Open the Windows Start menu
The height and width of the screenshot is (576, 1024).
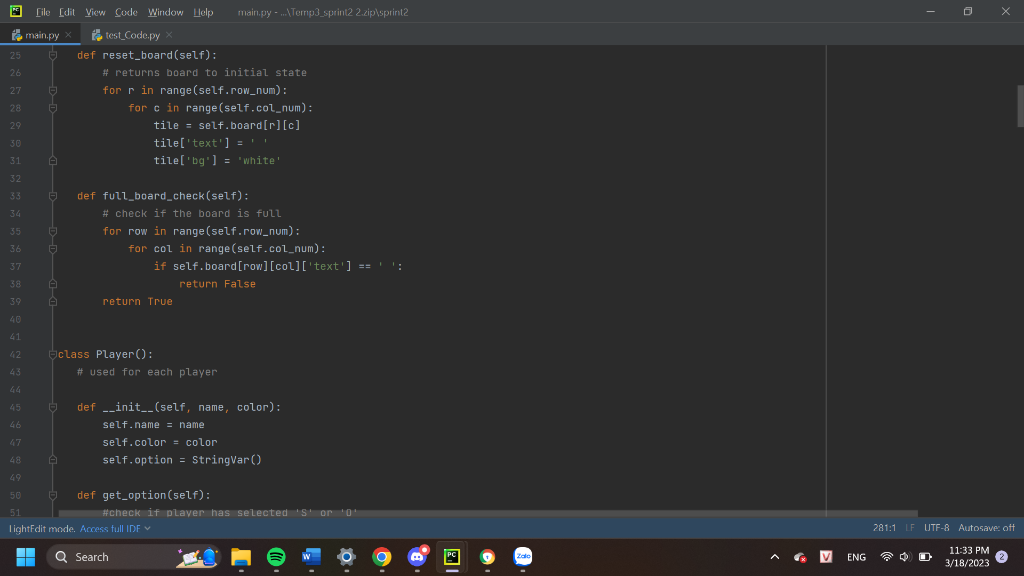(25, 557)
